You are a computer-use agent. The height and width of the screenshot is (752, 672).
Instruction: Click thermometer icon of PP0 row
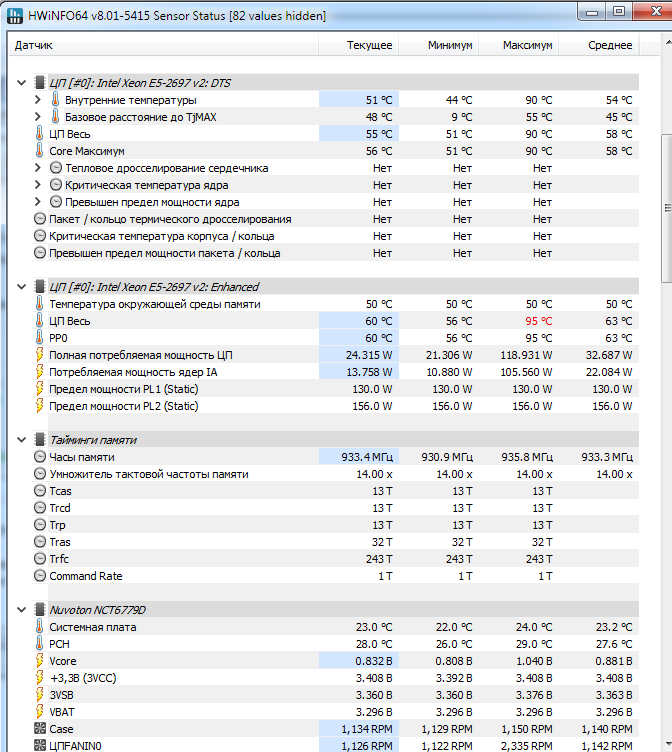(x=40, y=338)
